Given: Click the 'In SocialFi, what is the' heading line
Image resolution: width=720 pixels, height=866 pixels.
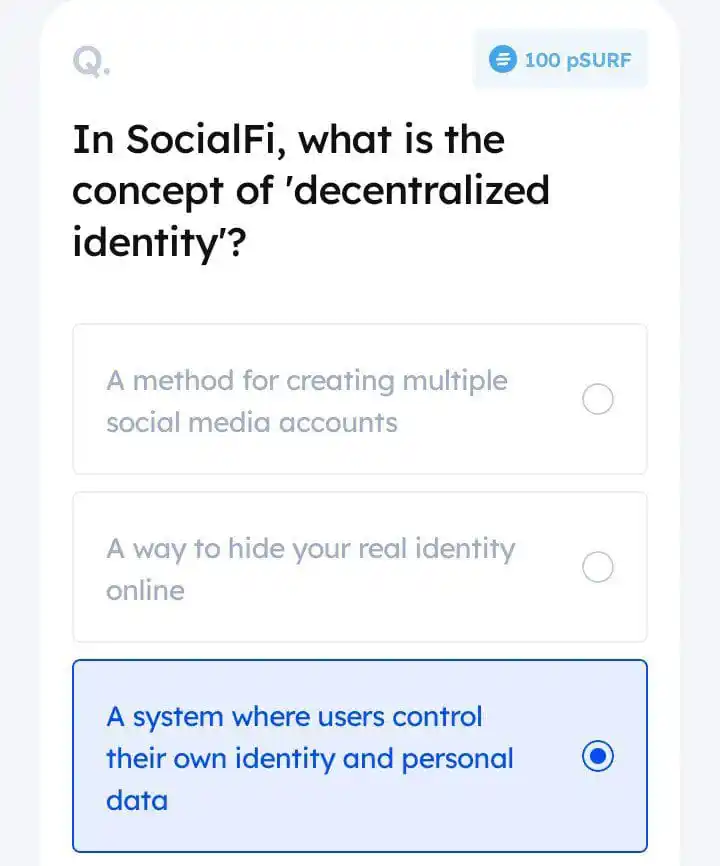Looking at the screenshot, I should click(x=289, y=140).
